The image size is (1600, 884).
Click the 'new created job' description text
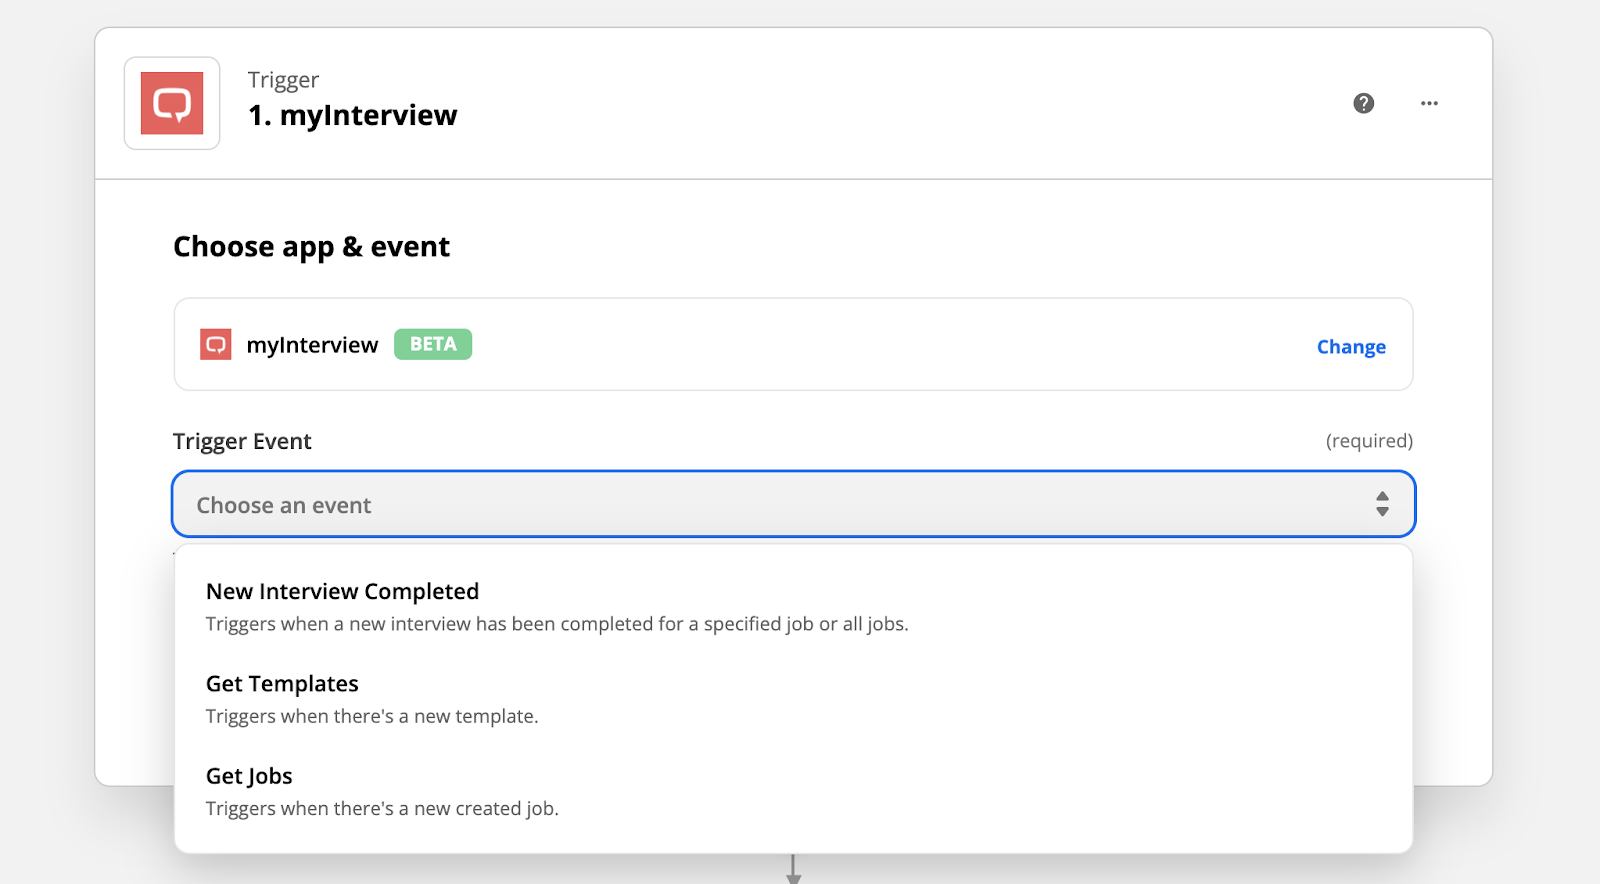pos(382,808)
